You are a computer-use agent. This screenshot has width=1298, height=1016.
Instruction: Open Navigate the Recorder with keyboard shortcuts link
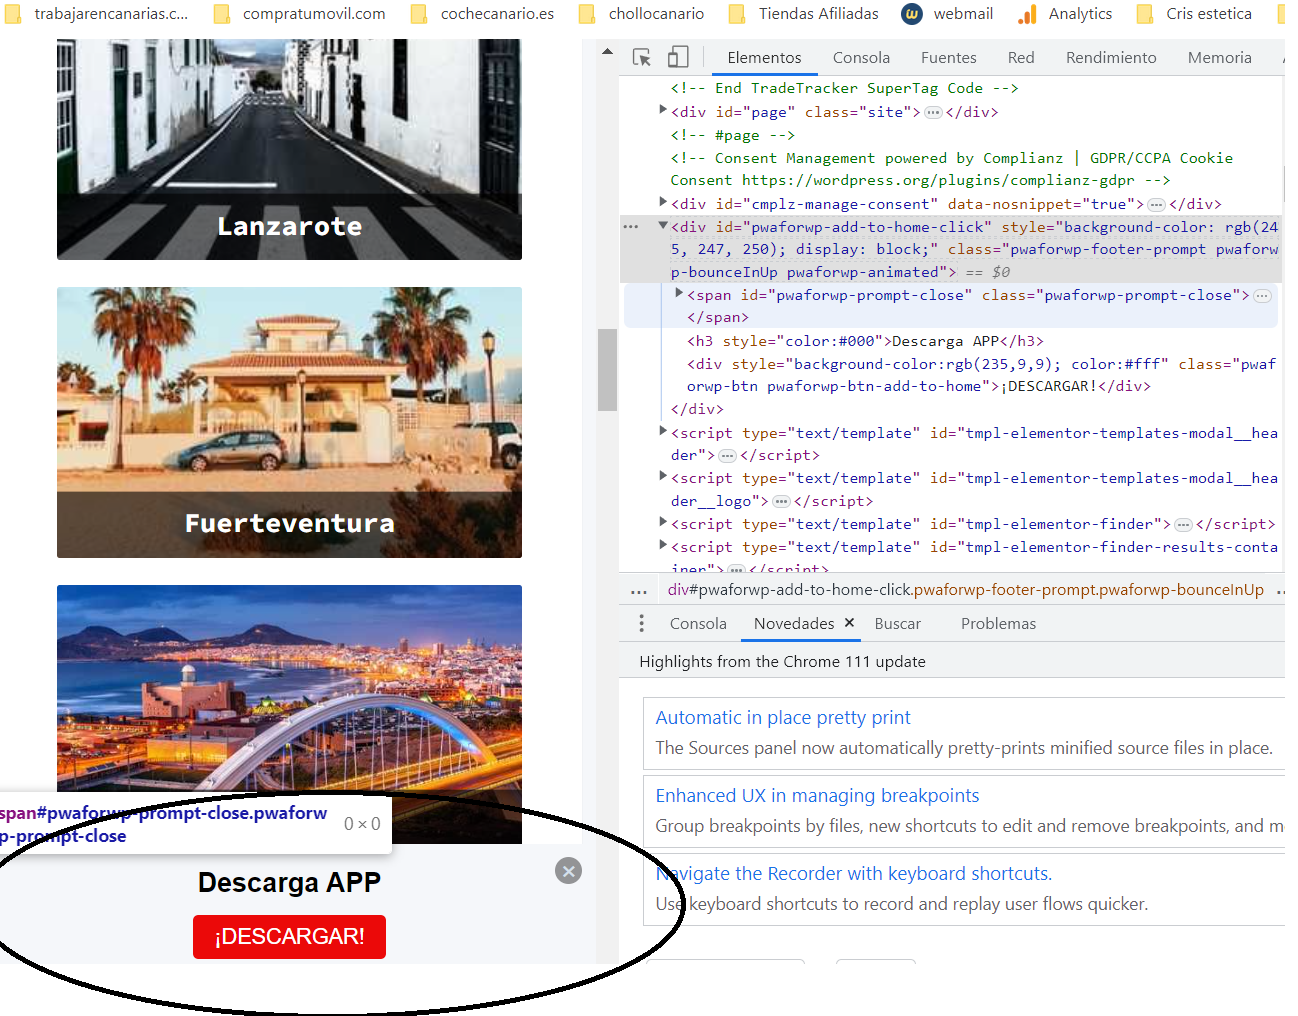click(x=854, y=874)
